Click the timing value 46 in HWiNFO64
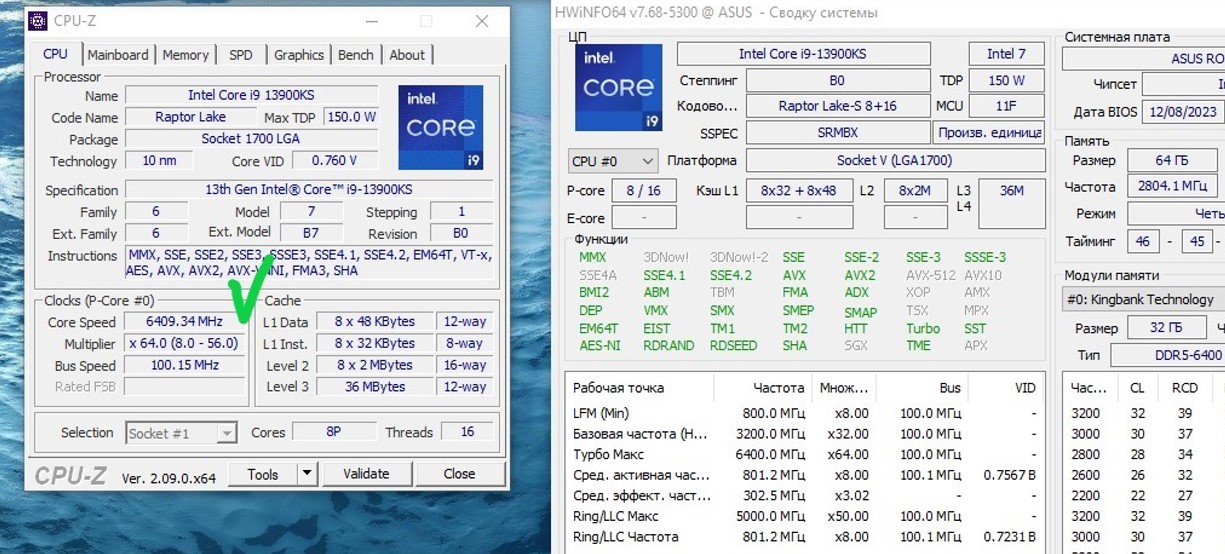 pyautogui.click(x=1143, y=241)
